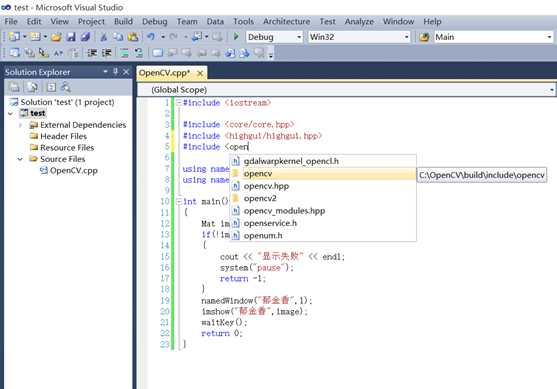Image resolution: width=557 pixels, height=389 pixels.
Task: Click the Undo arrow icon
Action: [151, 37]
